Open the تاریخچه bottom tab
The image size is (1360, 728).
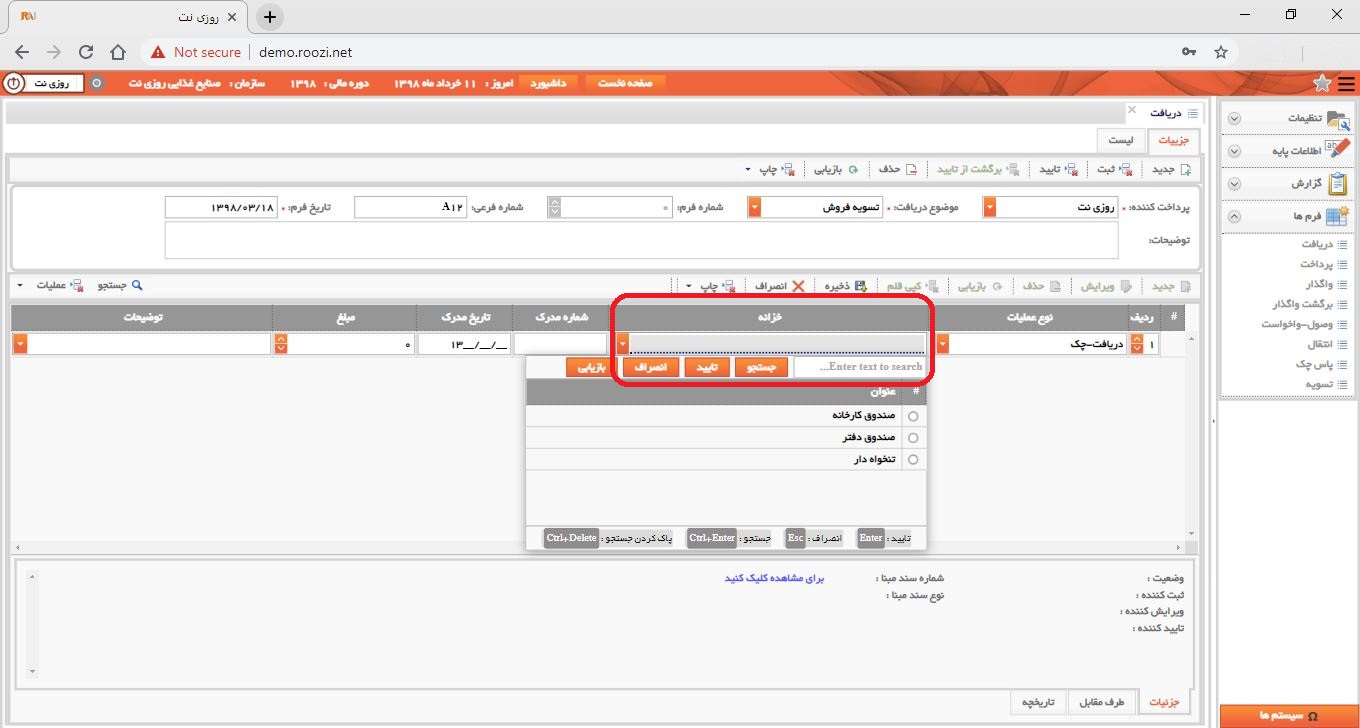coord(1038,702)
